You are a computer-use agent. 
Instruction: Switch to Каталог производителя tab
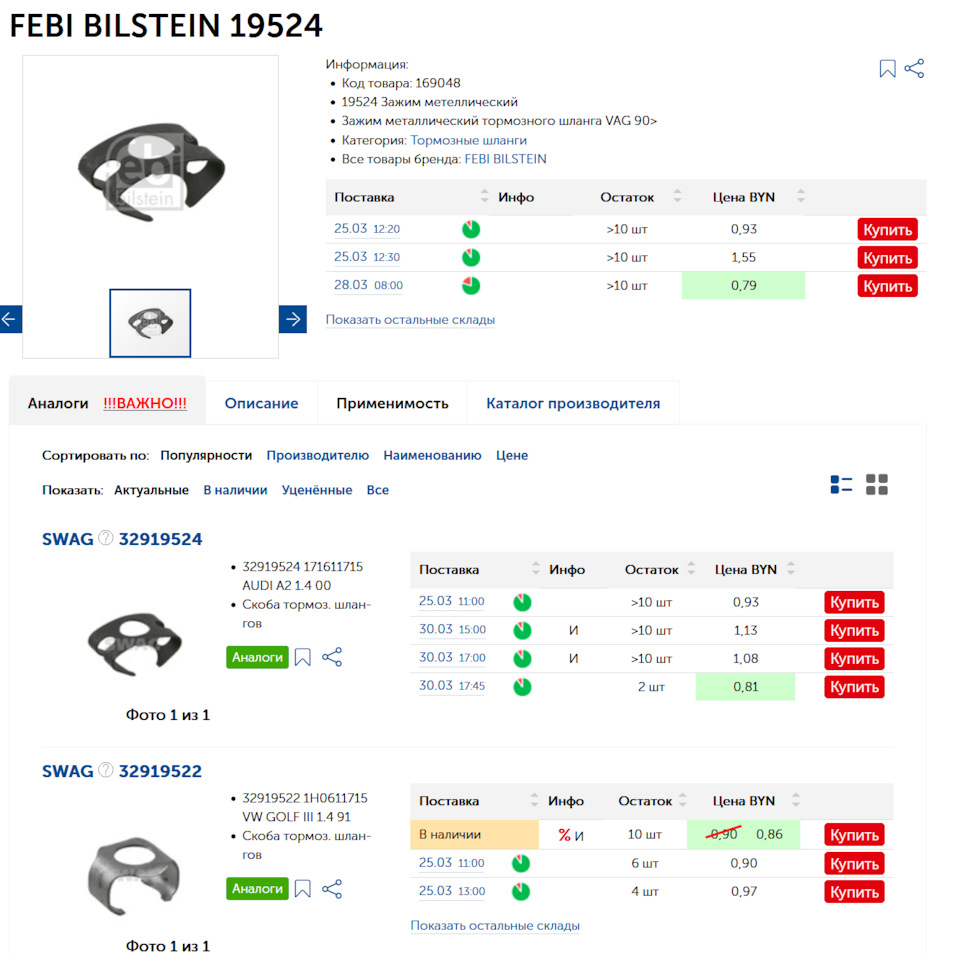573,404
